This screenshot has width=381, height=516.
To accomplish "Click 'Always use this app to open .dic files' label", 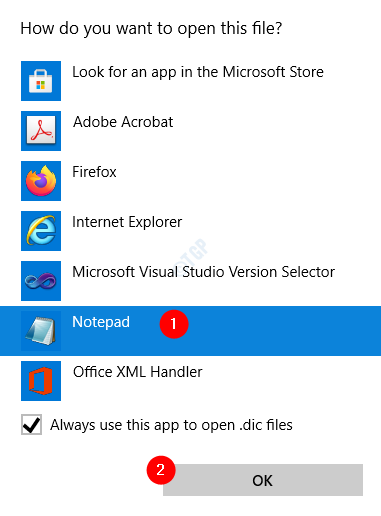I will [x=171, y=425].
